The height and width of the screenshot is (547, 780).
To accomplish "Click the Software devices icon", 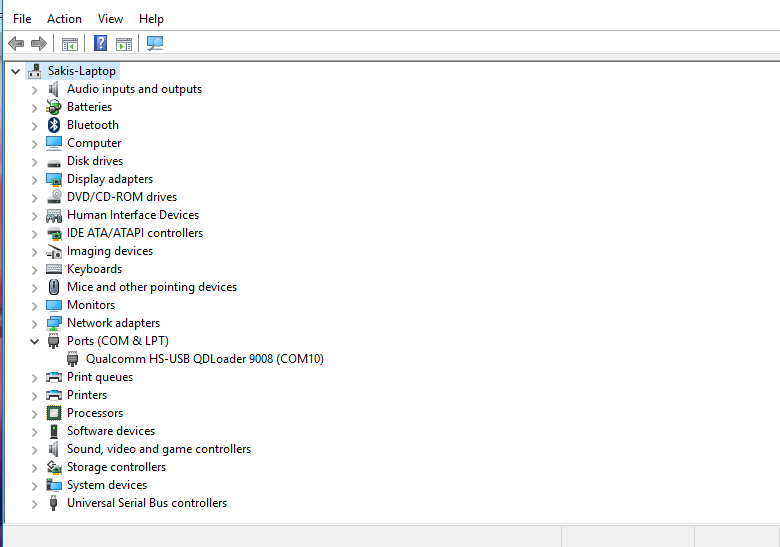I will 54,431.
